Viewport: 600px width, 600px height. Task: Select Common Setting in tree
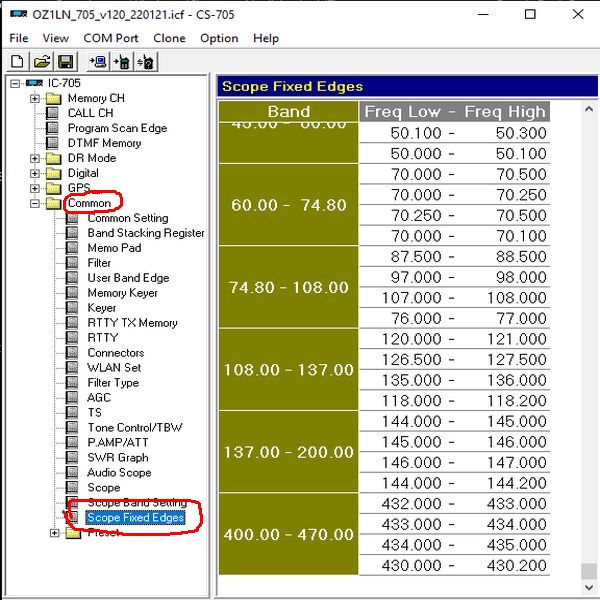(128, 218)
